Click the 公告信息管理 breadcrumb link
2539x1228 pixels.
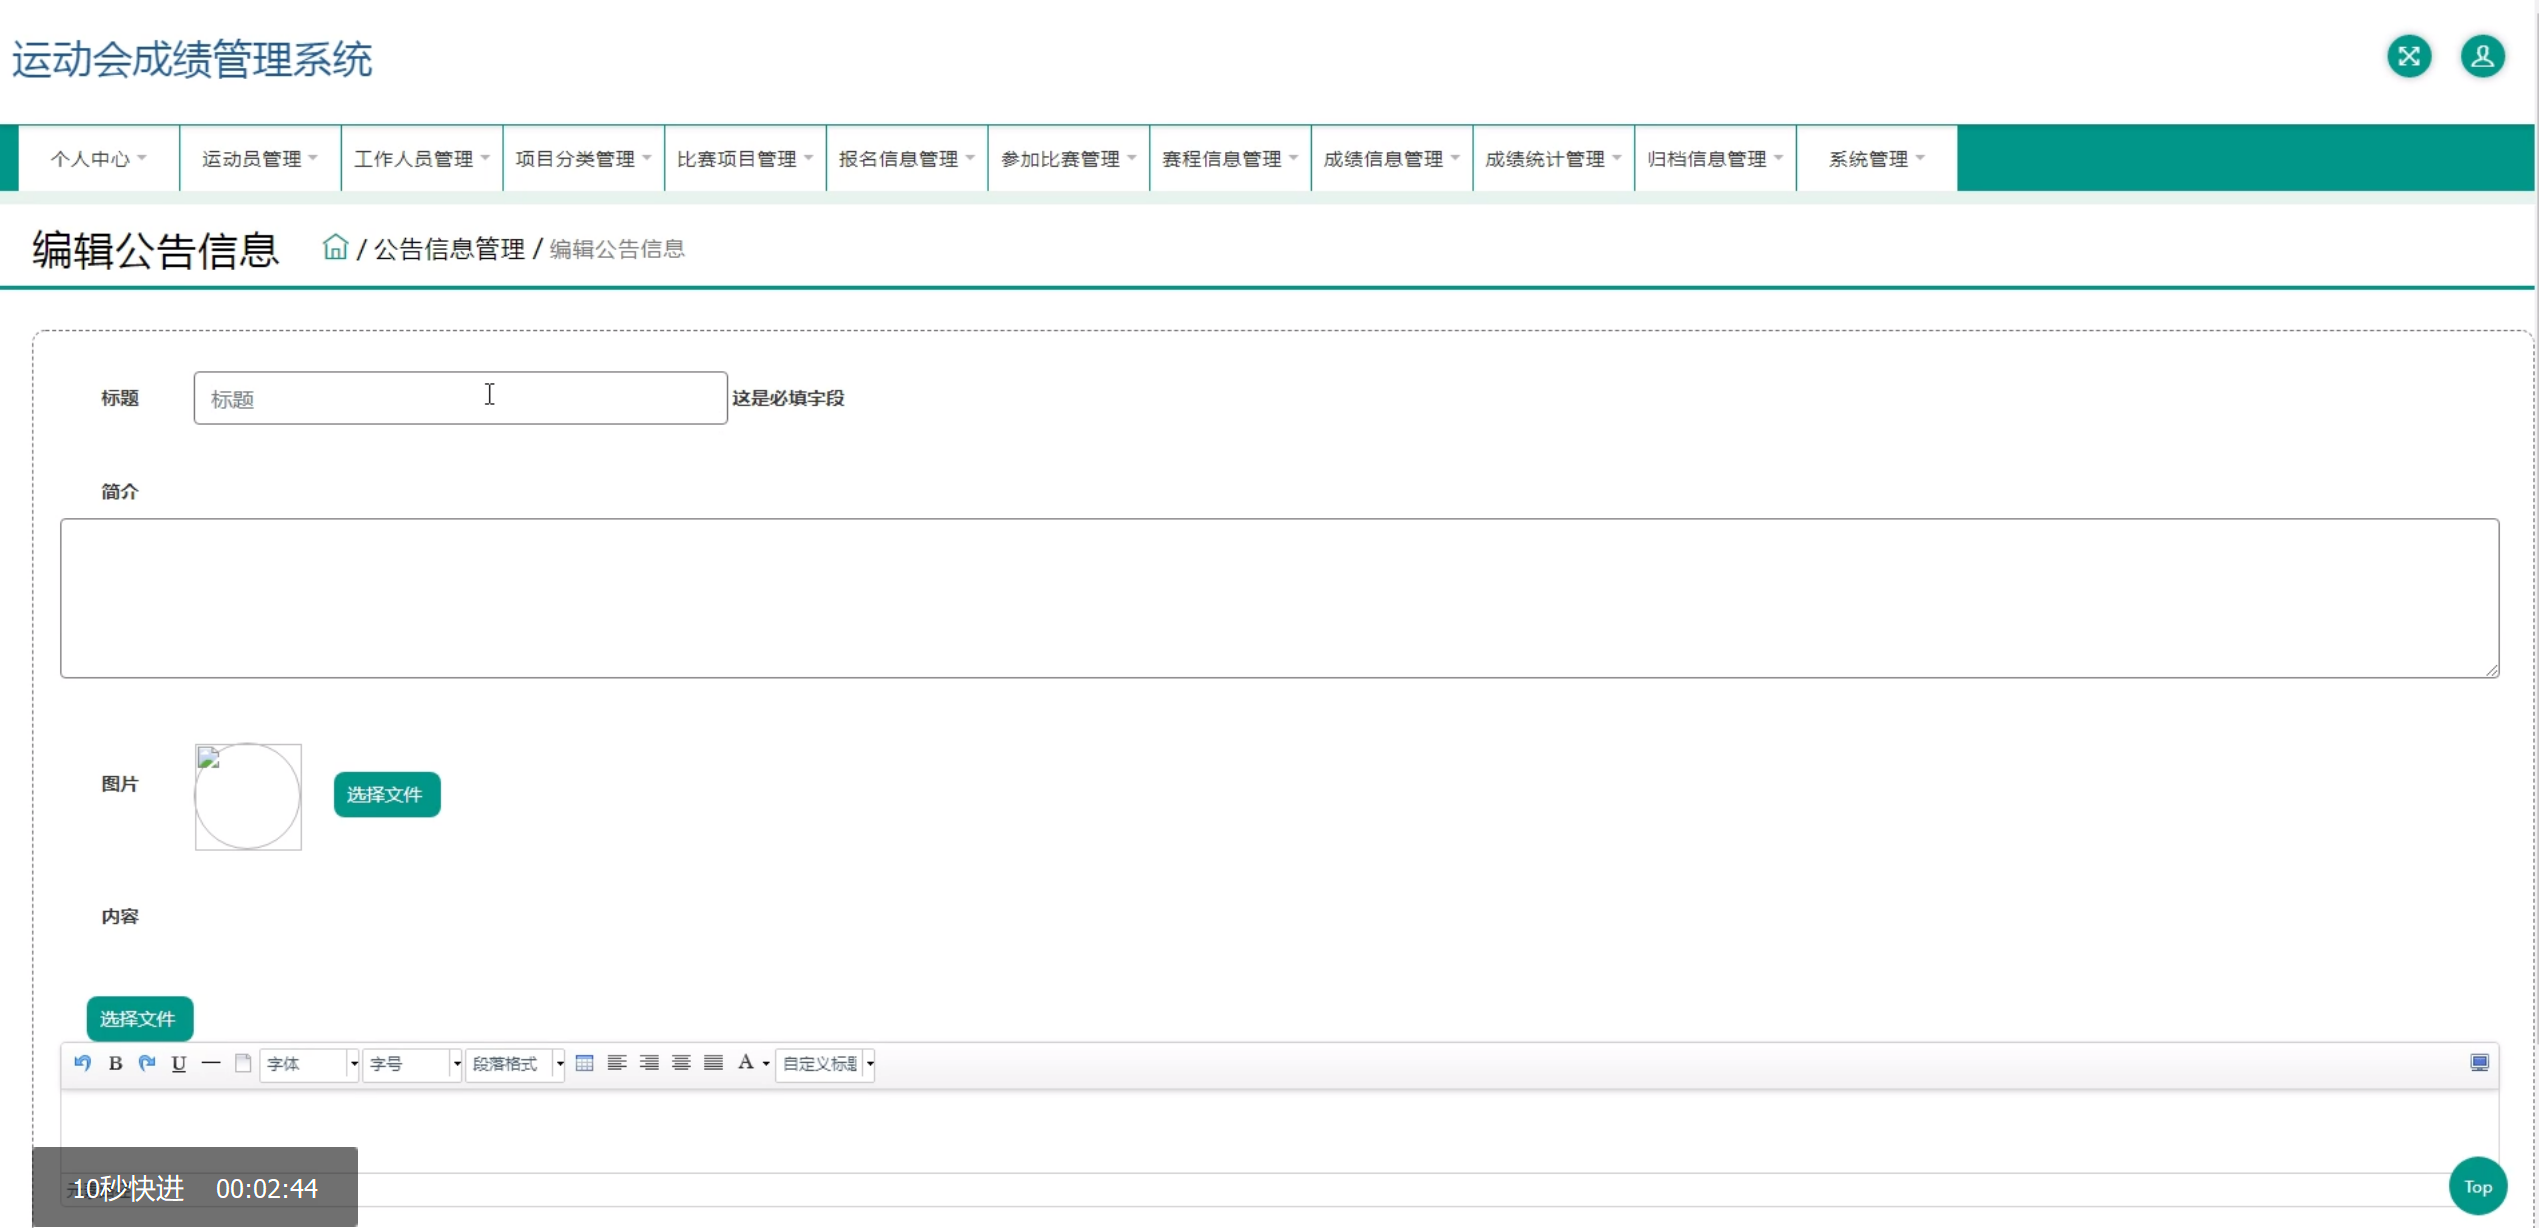pos(449,249)
